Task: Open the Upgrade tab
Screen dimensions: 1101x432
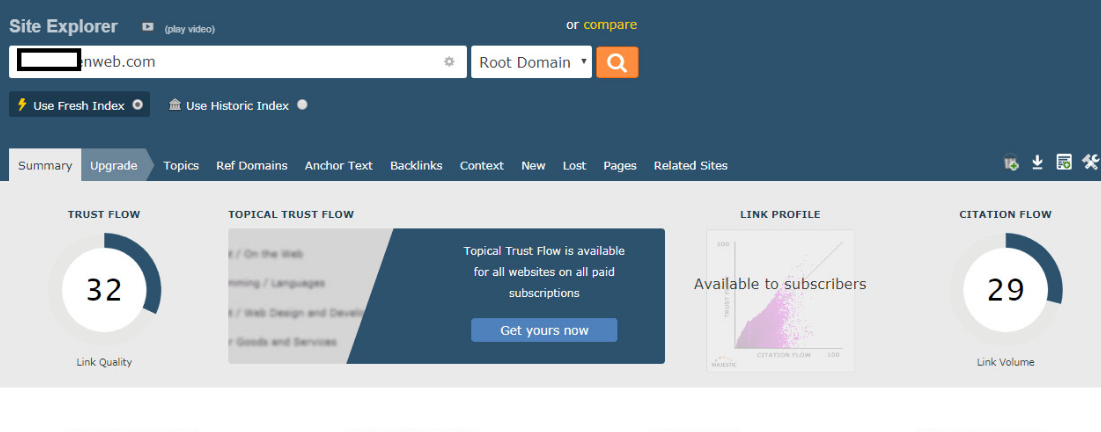Action: (114, 166)
